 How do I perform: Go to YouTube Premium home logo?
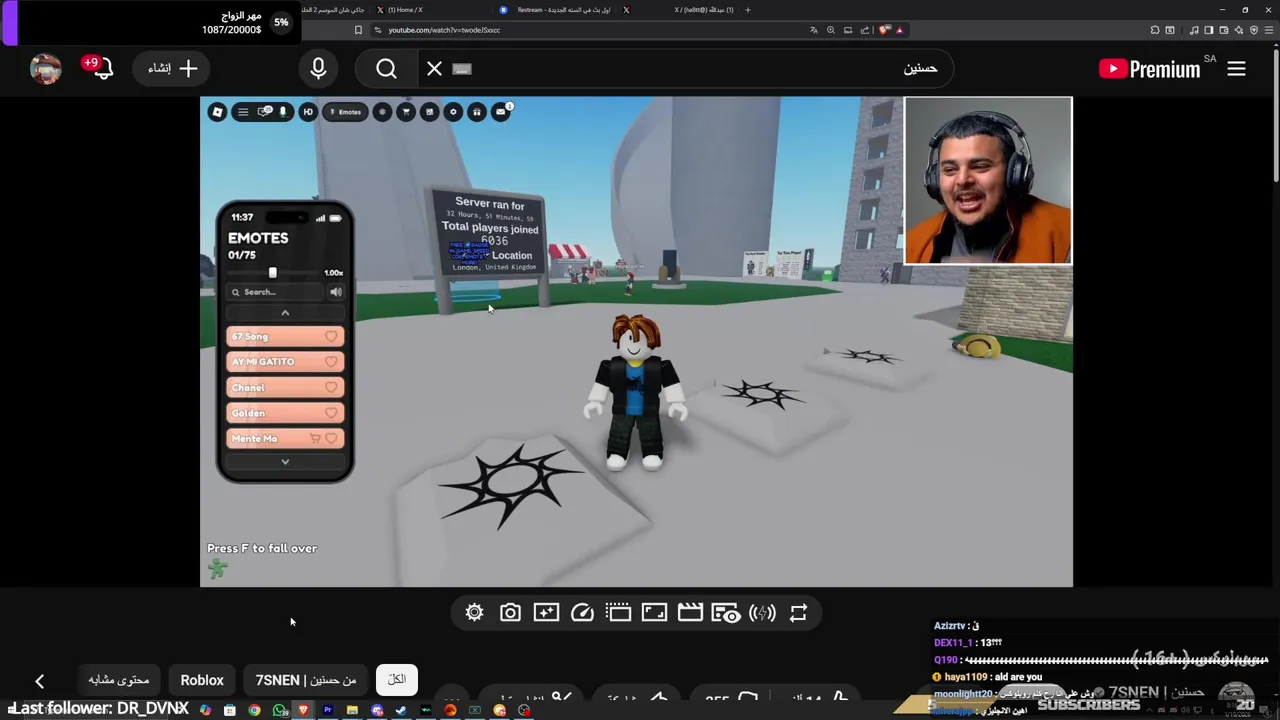tap(1150, 69)
